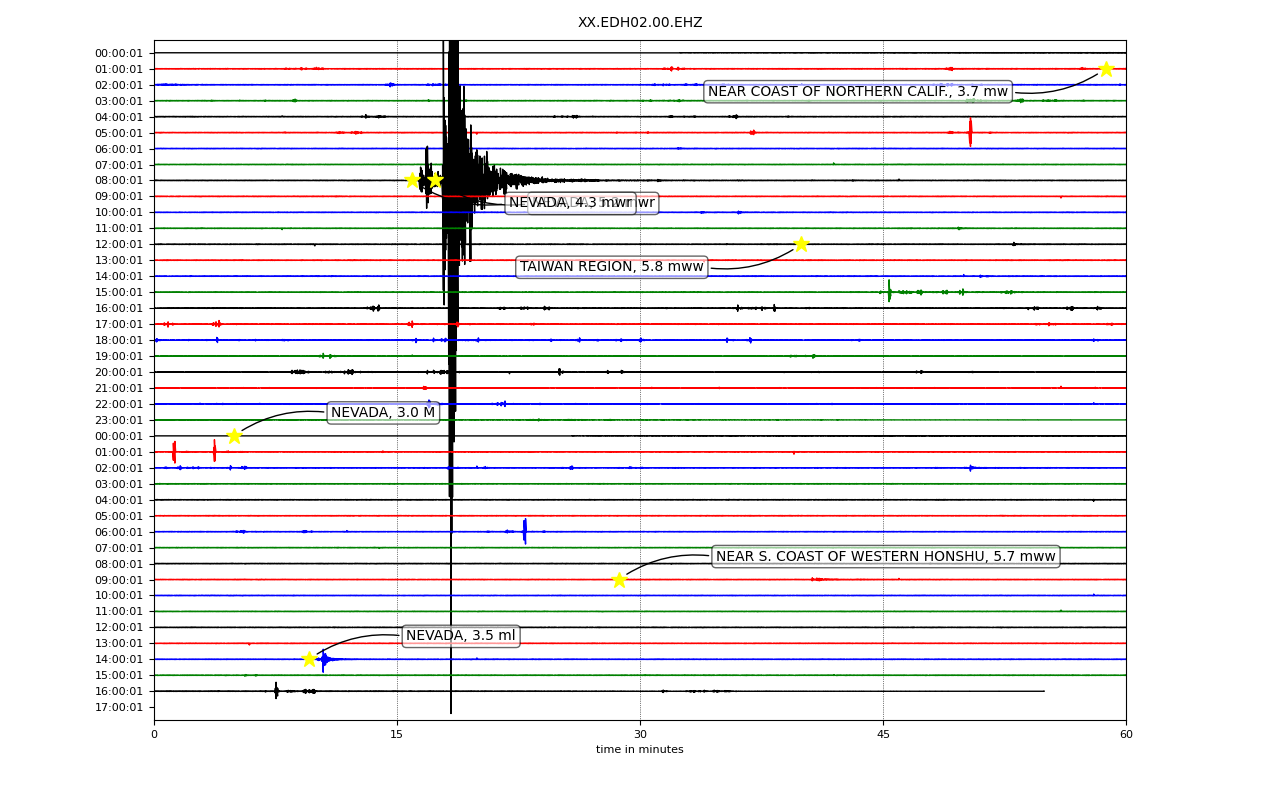
Task: Click the large red spike near 50 minutes
Action: point(970,132)
